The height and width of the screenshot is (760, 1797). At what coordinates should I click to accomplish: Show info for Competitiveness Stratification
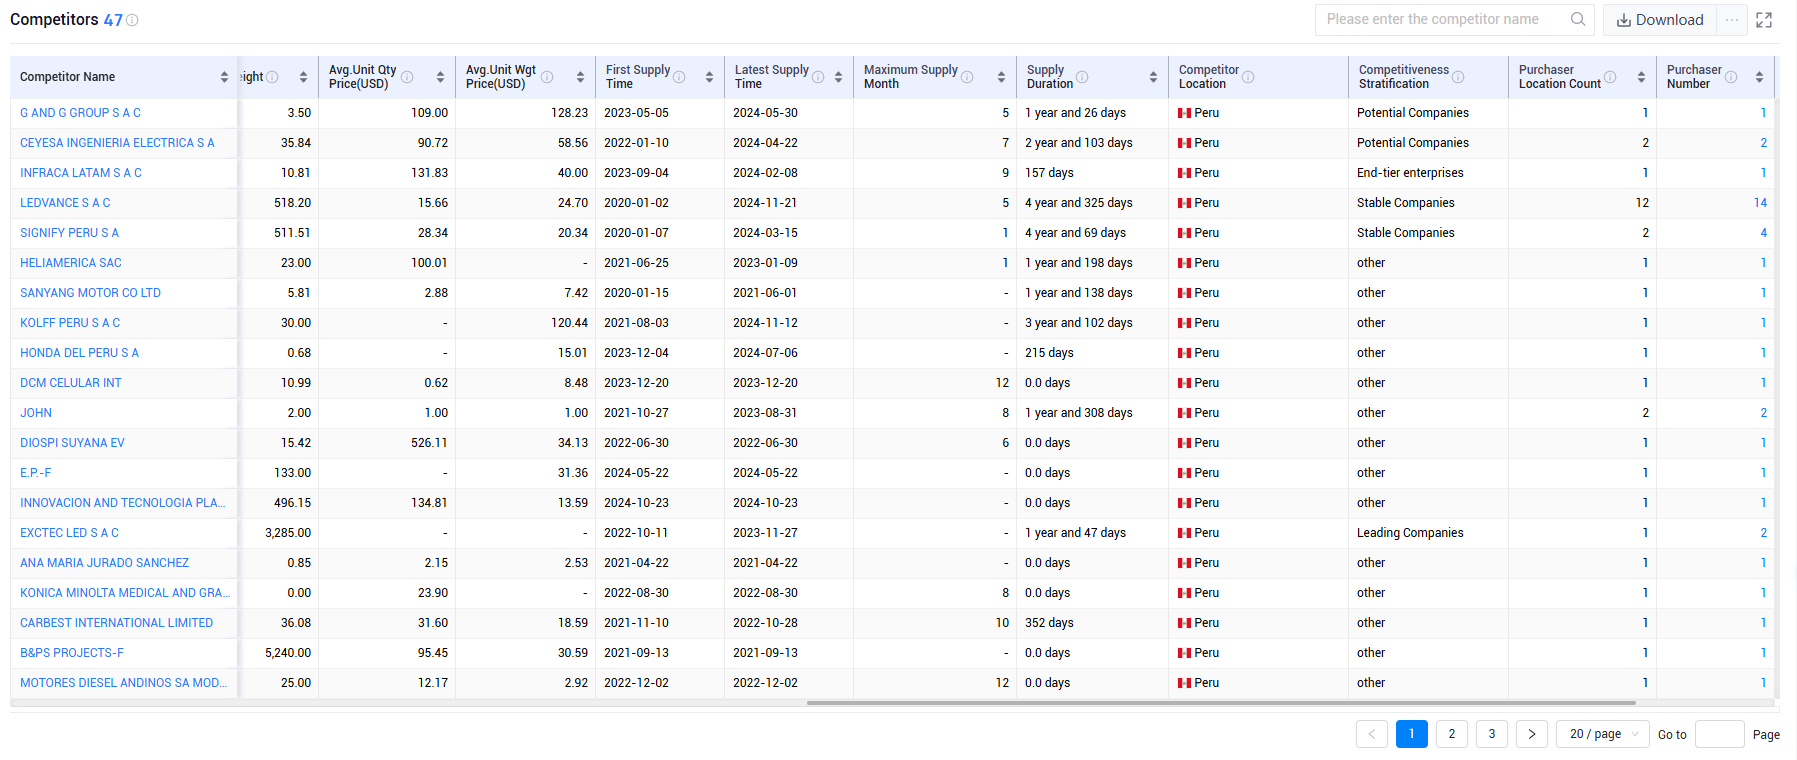[x=1458, y=77]
